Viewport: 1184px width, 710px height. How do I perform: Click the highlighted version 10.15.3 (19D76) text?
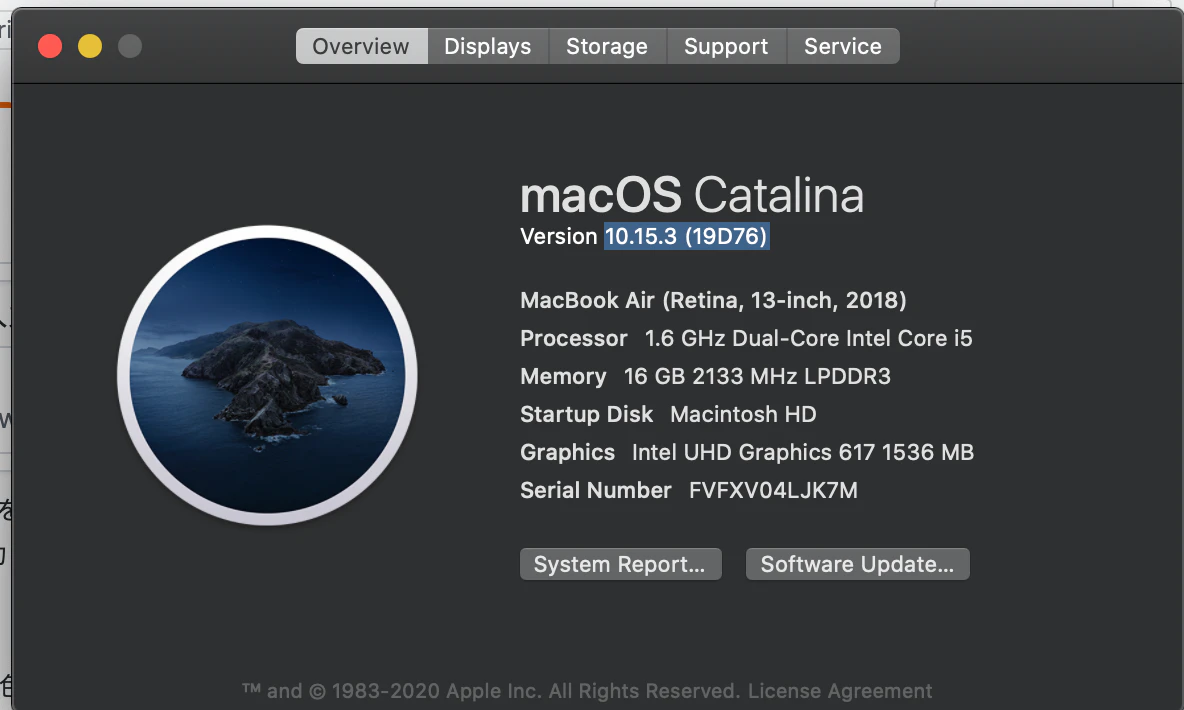tap(686, 236)
